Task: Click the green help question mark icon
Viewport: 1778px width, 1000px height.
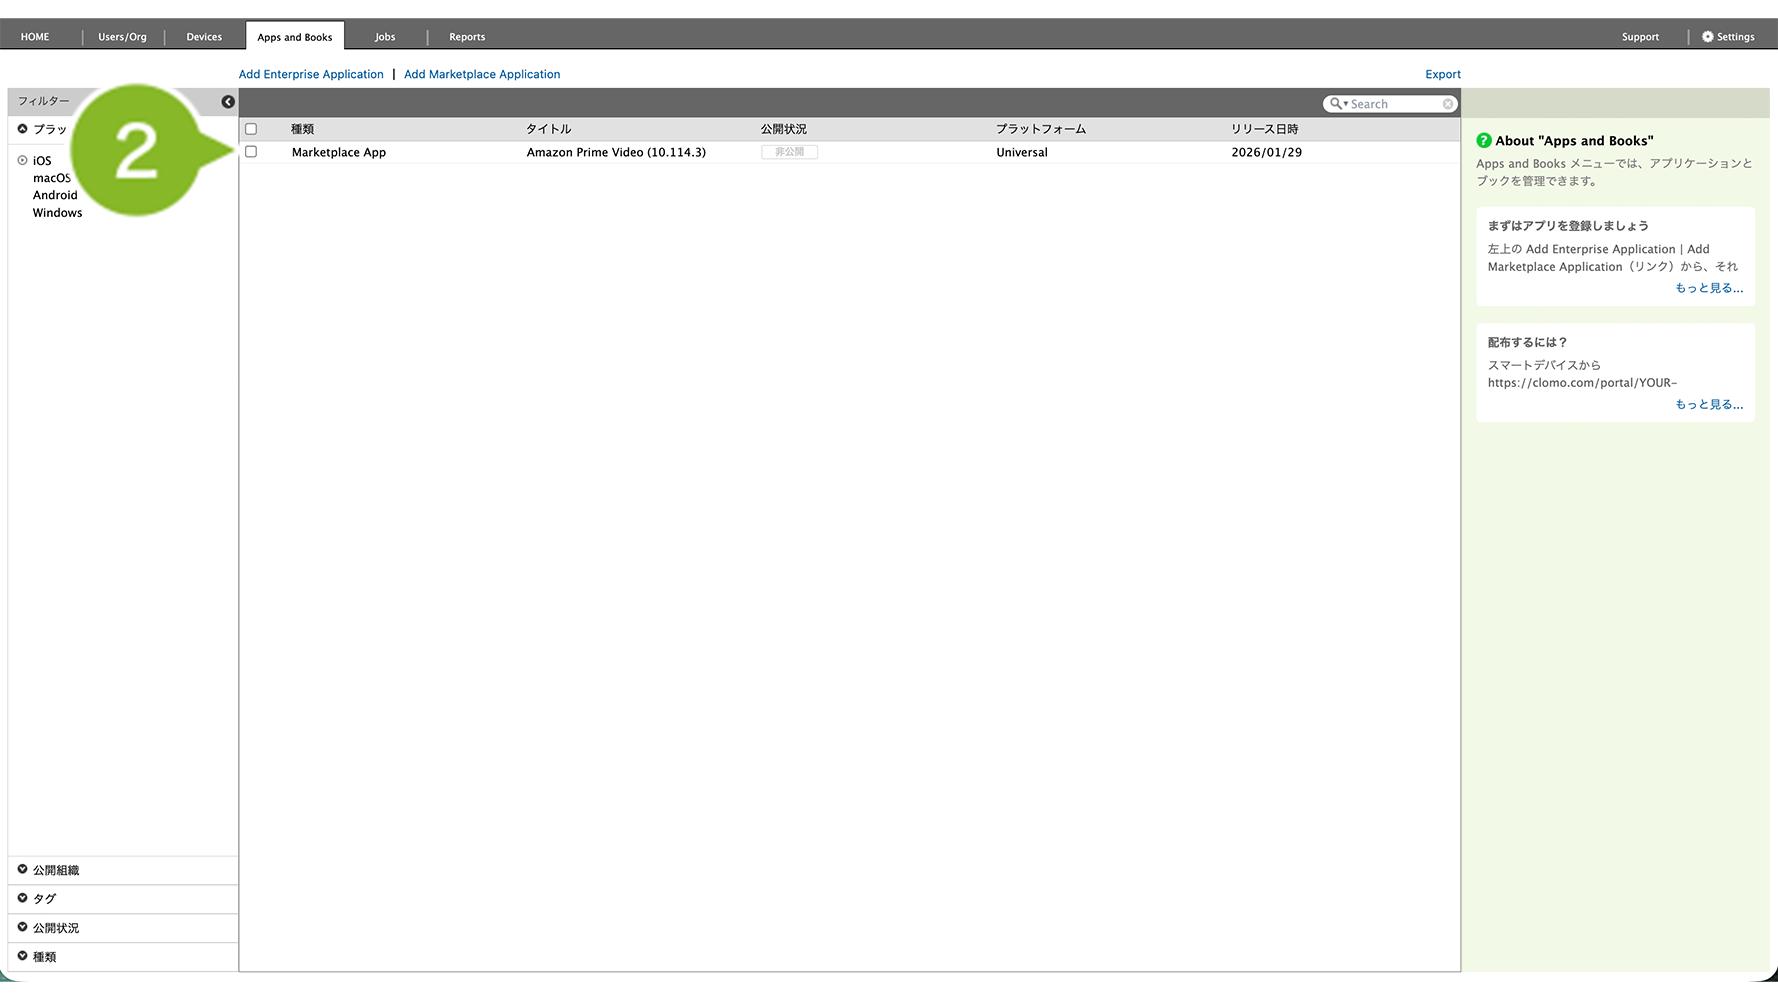Action: click(1484, 141)
